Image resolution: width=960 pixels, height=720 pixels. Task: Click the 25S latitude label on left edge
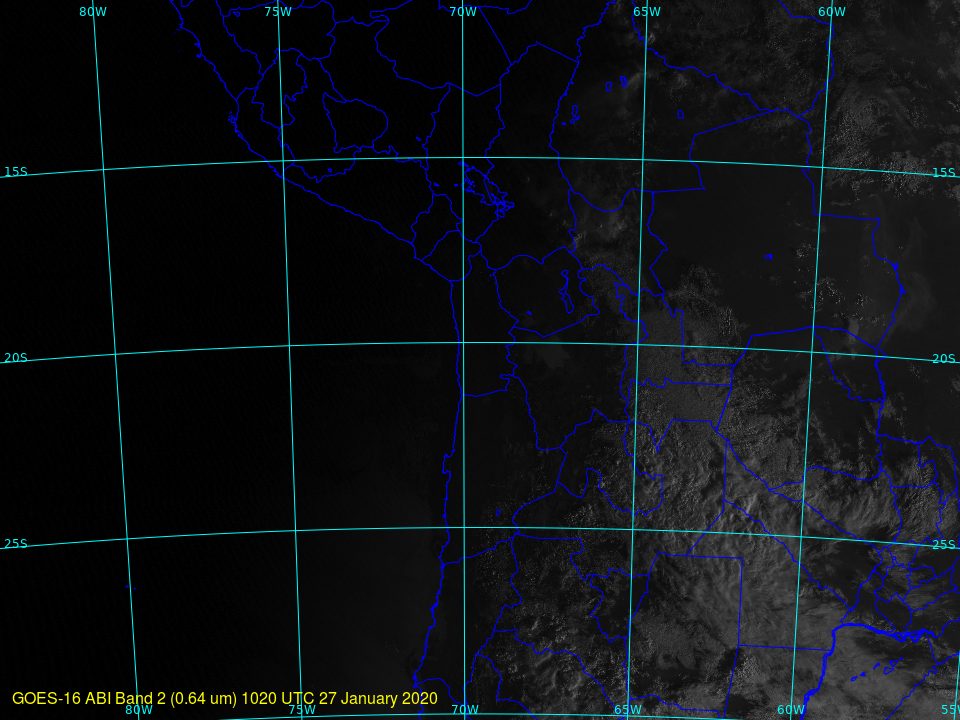16,544
